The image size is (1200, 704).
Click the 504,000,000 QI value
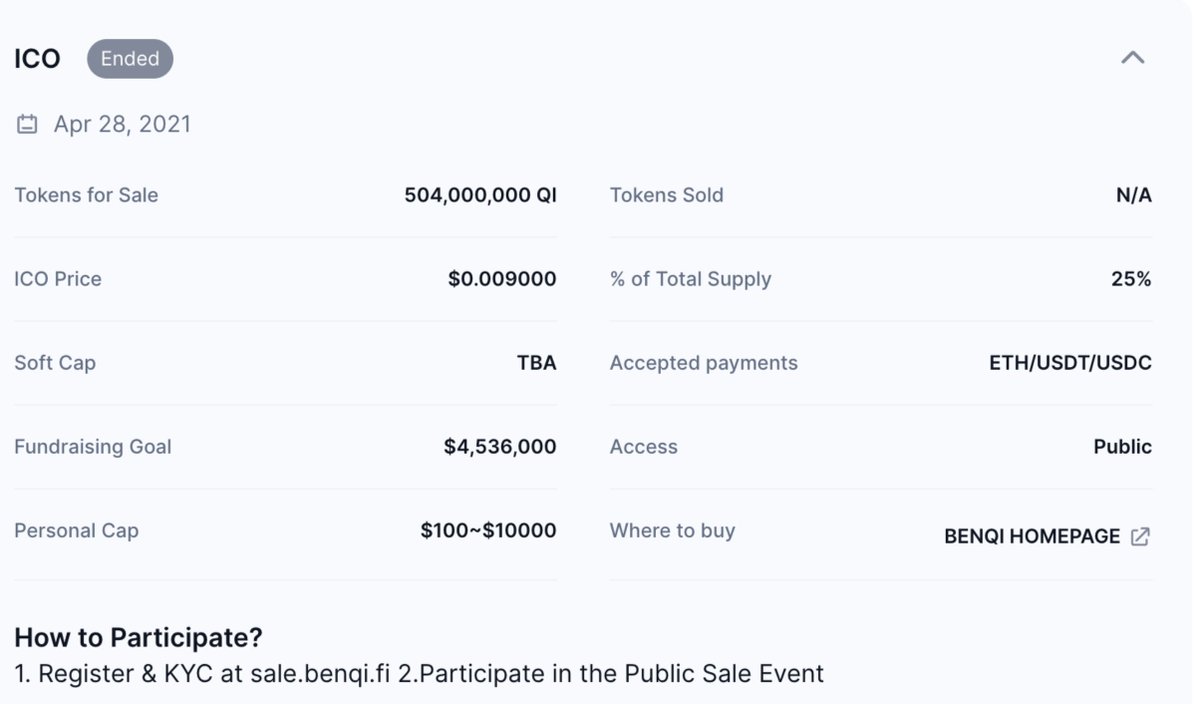click(x=480, y=195)
